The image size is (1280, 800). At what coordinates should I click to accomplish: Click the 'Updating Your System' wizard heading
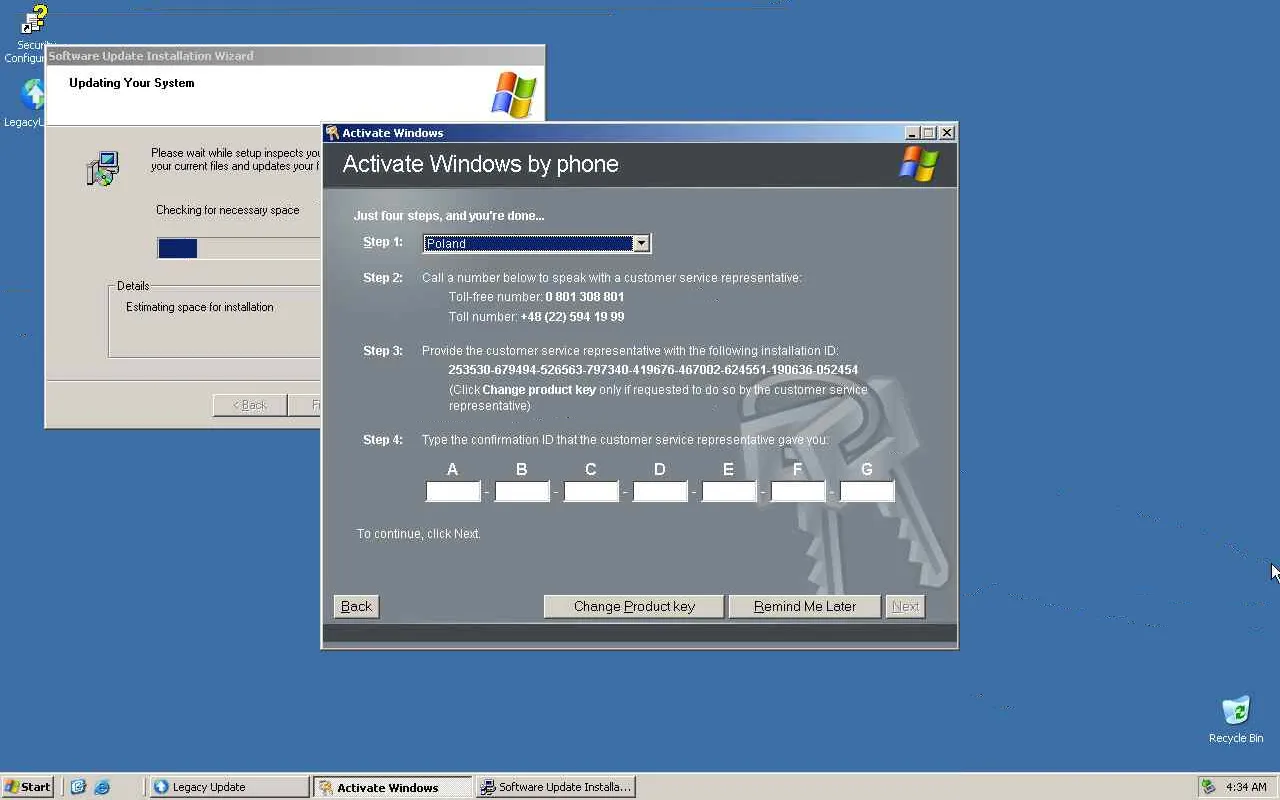click(x=132, y=83)
